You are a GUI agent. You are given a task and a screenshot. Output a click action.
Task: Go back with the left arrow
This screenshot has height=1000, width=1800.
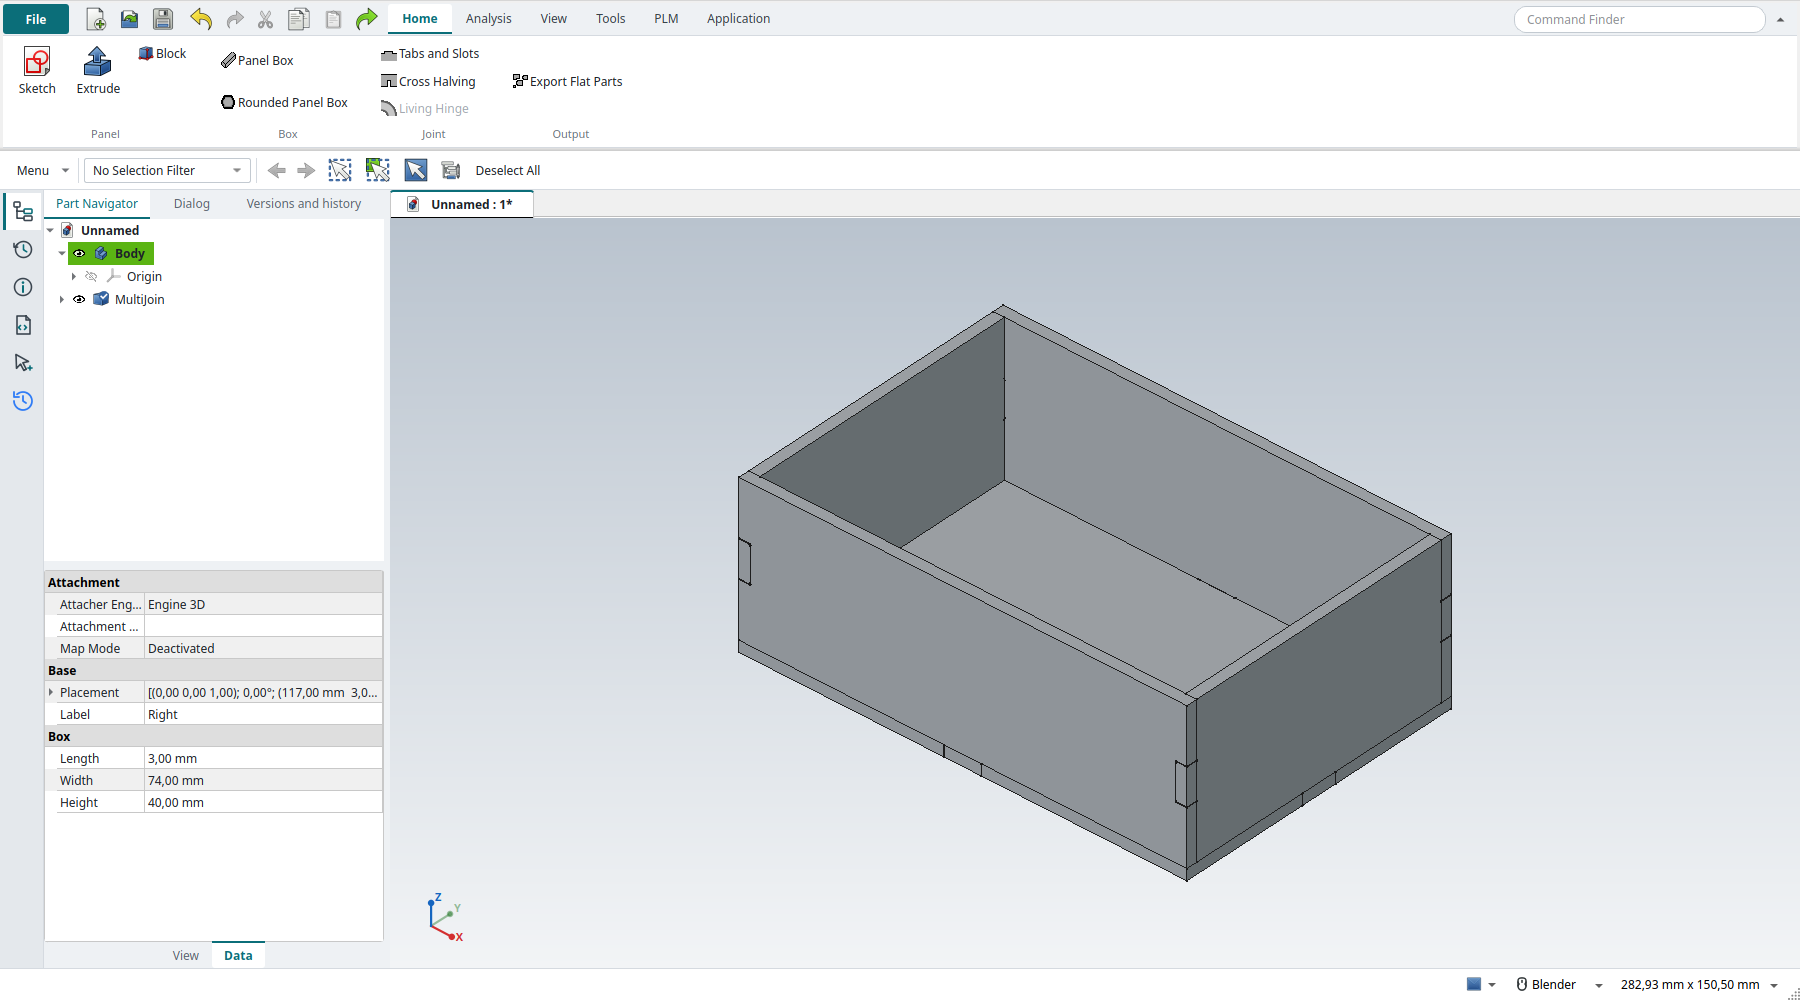[277, 171]
